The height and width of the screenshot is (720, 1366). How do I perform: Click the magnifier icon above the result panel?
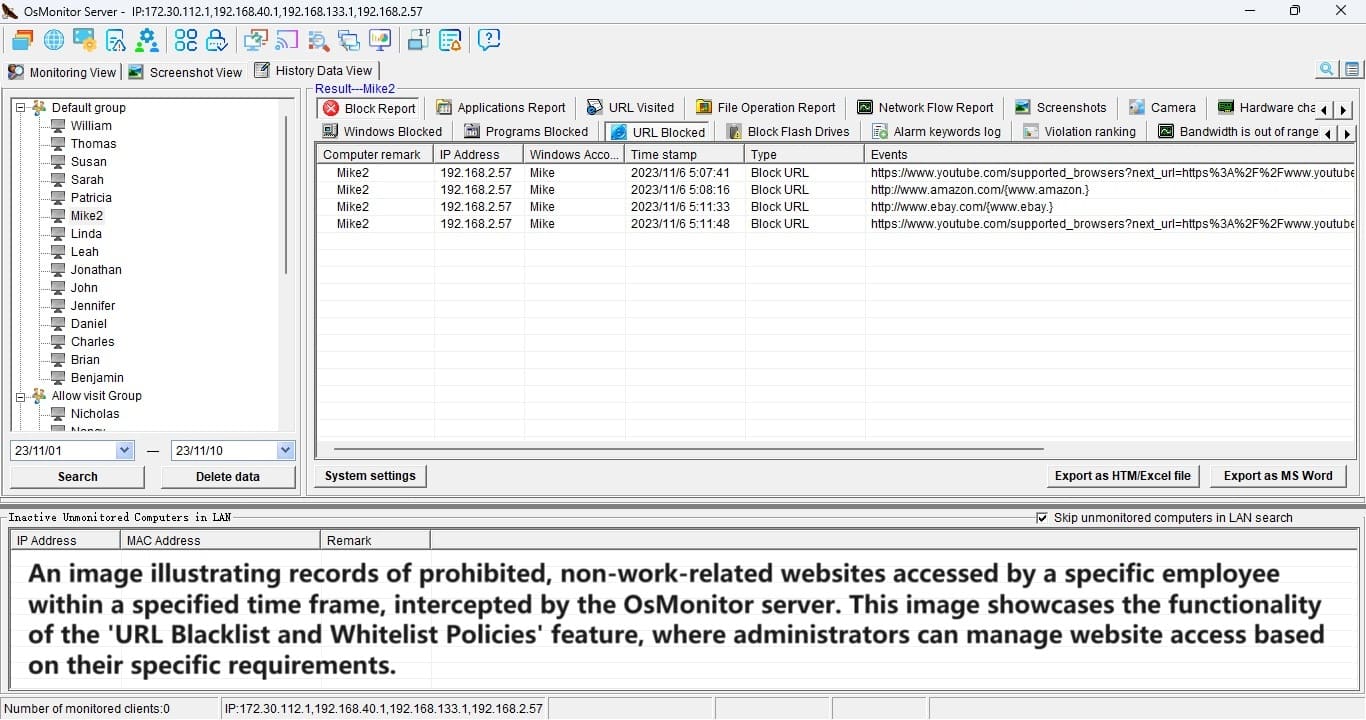[x=1327, y=69]
